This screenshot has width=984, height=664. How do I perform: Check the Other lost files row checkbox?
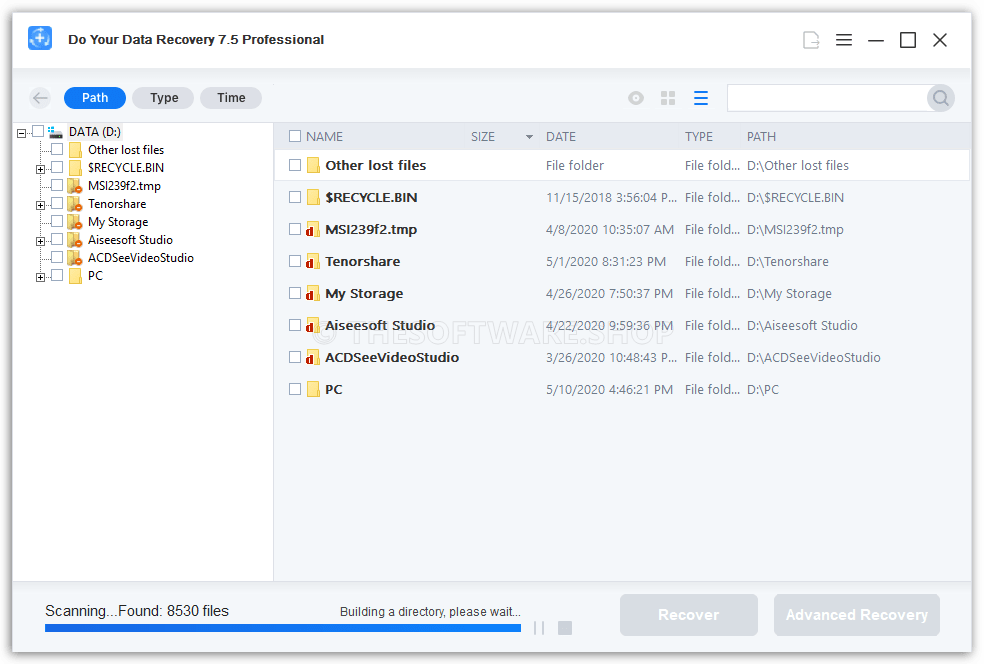tap(295, 165)
